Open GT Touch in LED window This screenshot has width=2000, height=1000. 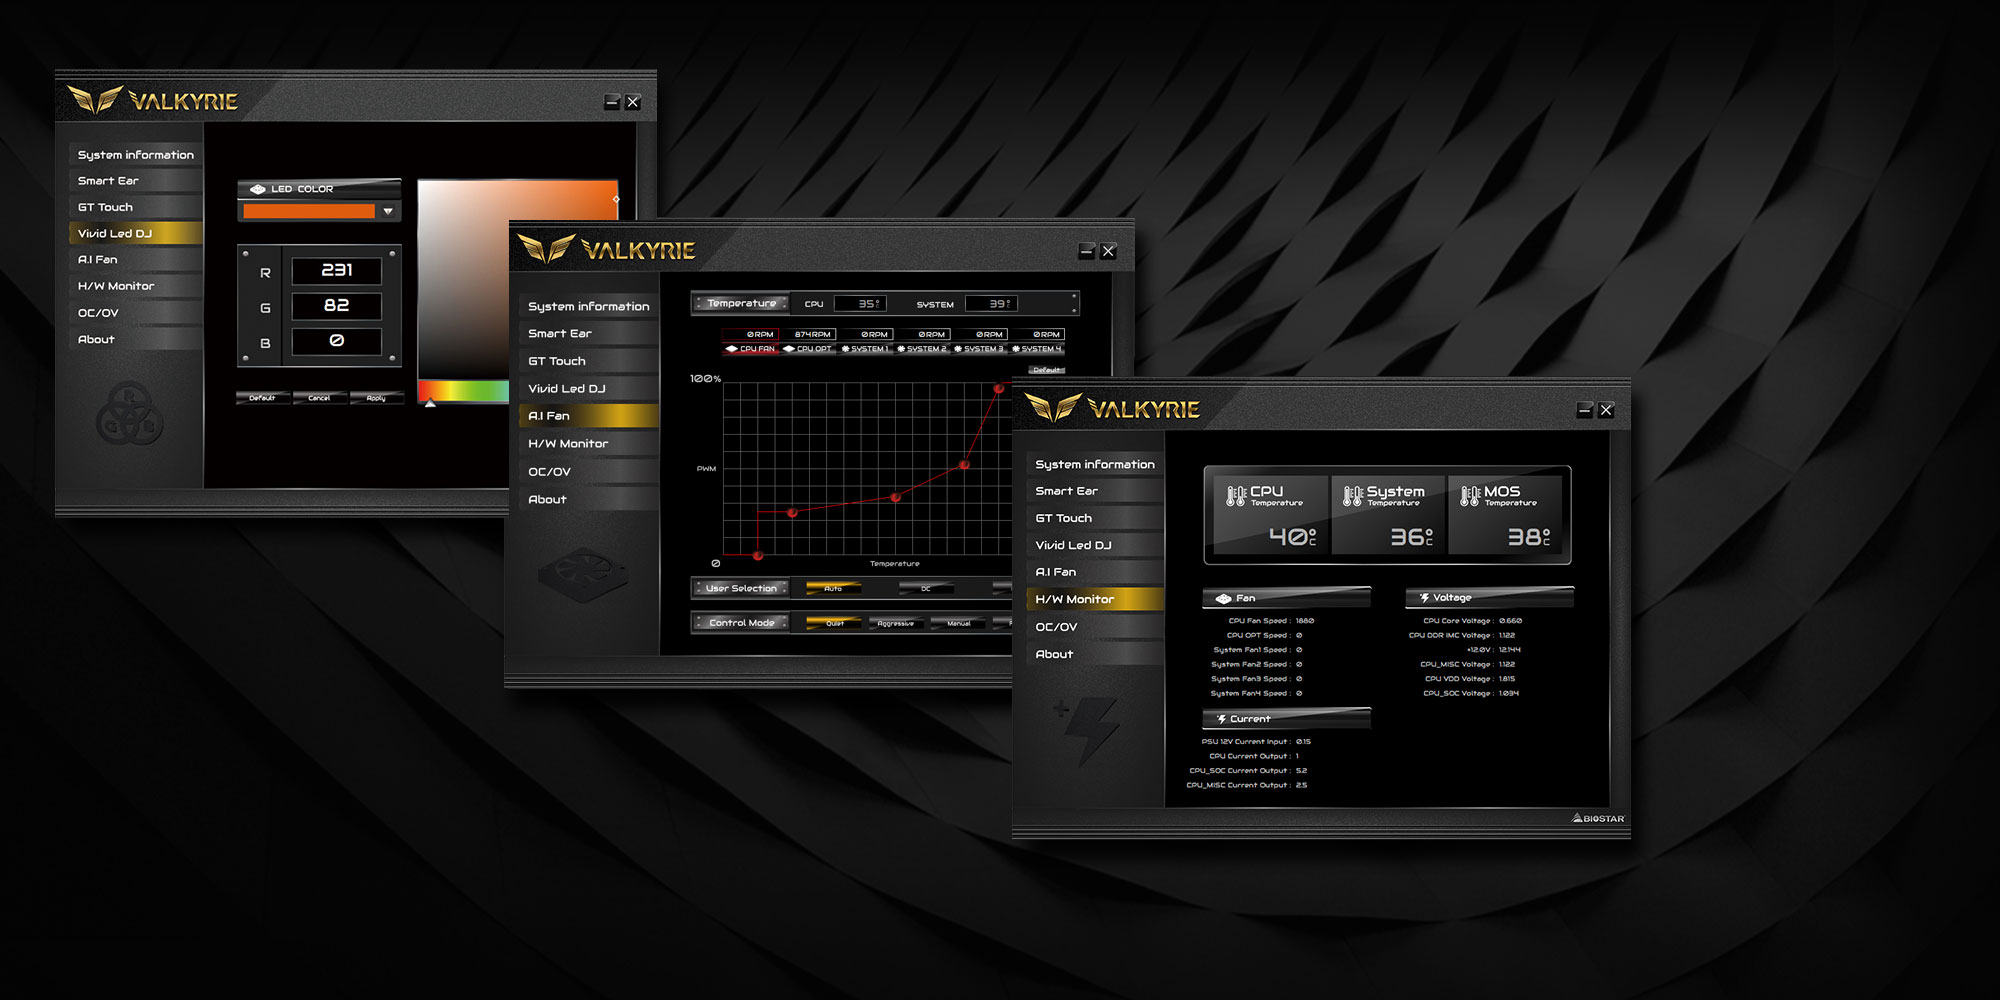point(136,207)
